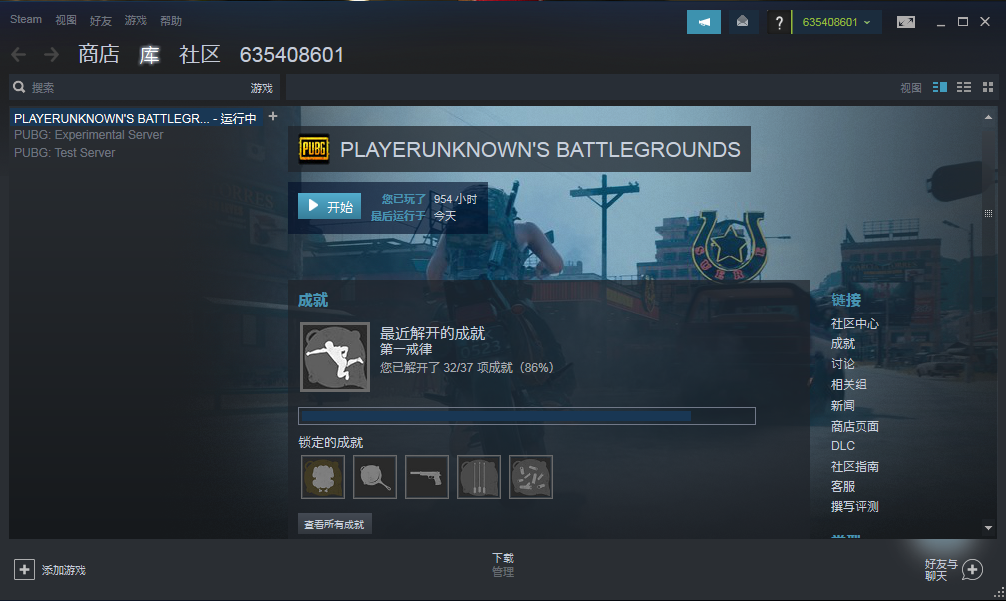
Task: Open the 635408601 profile tab
Action: (x=292, y=55)
